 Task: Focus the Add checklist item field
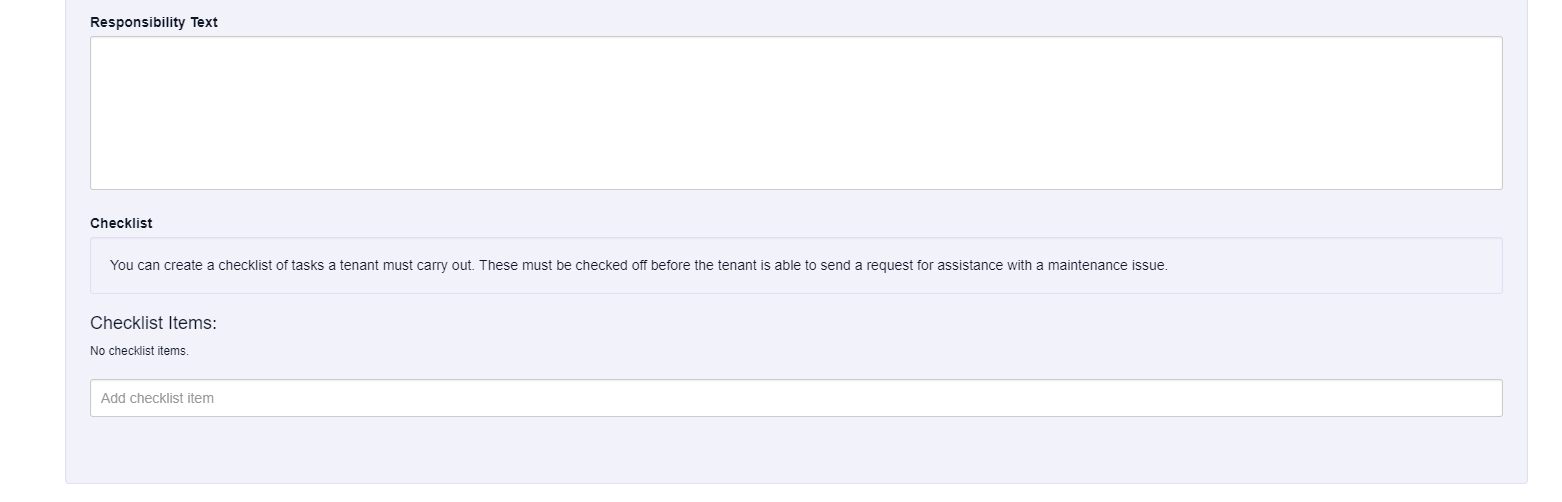[795, 398]
